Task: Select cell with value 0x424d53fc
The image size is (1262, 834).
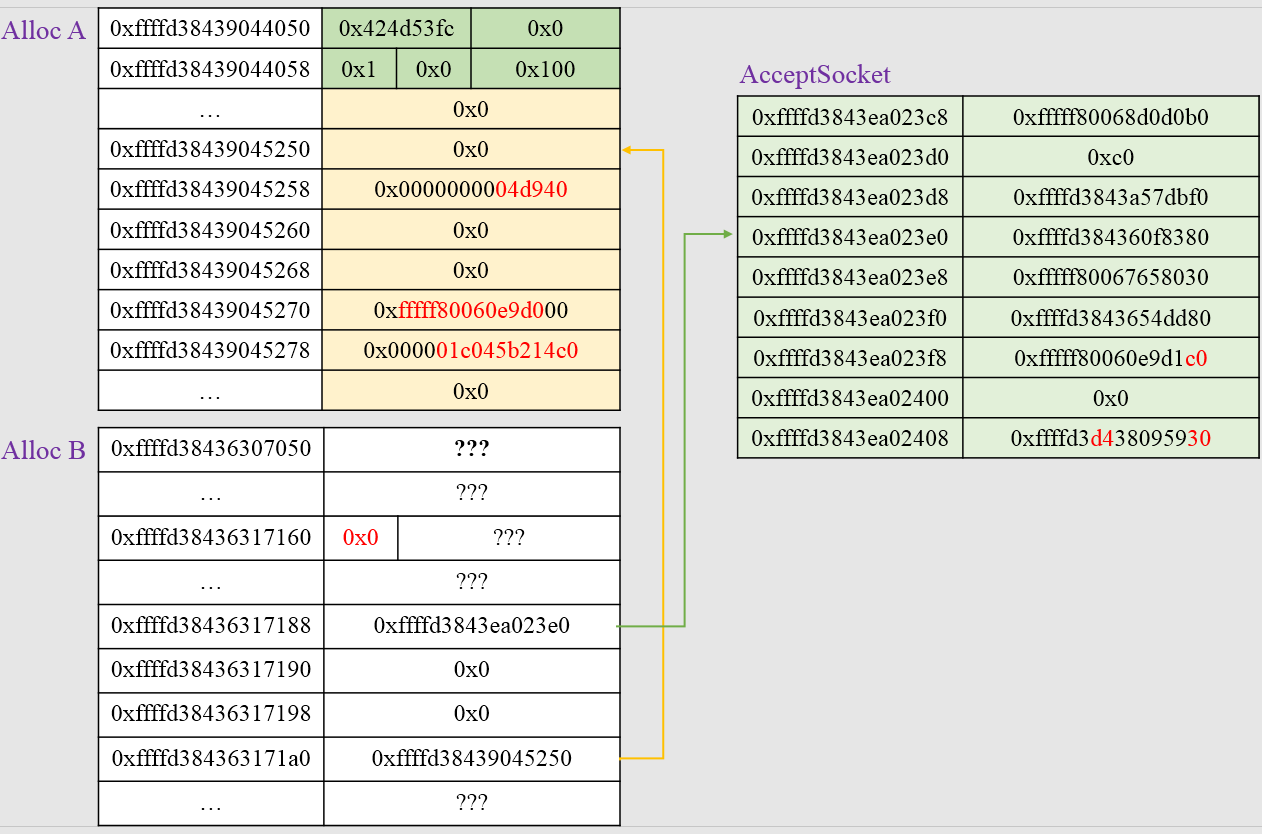Action: click(396, 29)
